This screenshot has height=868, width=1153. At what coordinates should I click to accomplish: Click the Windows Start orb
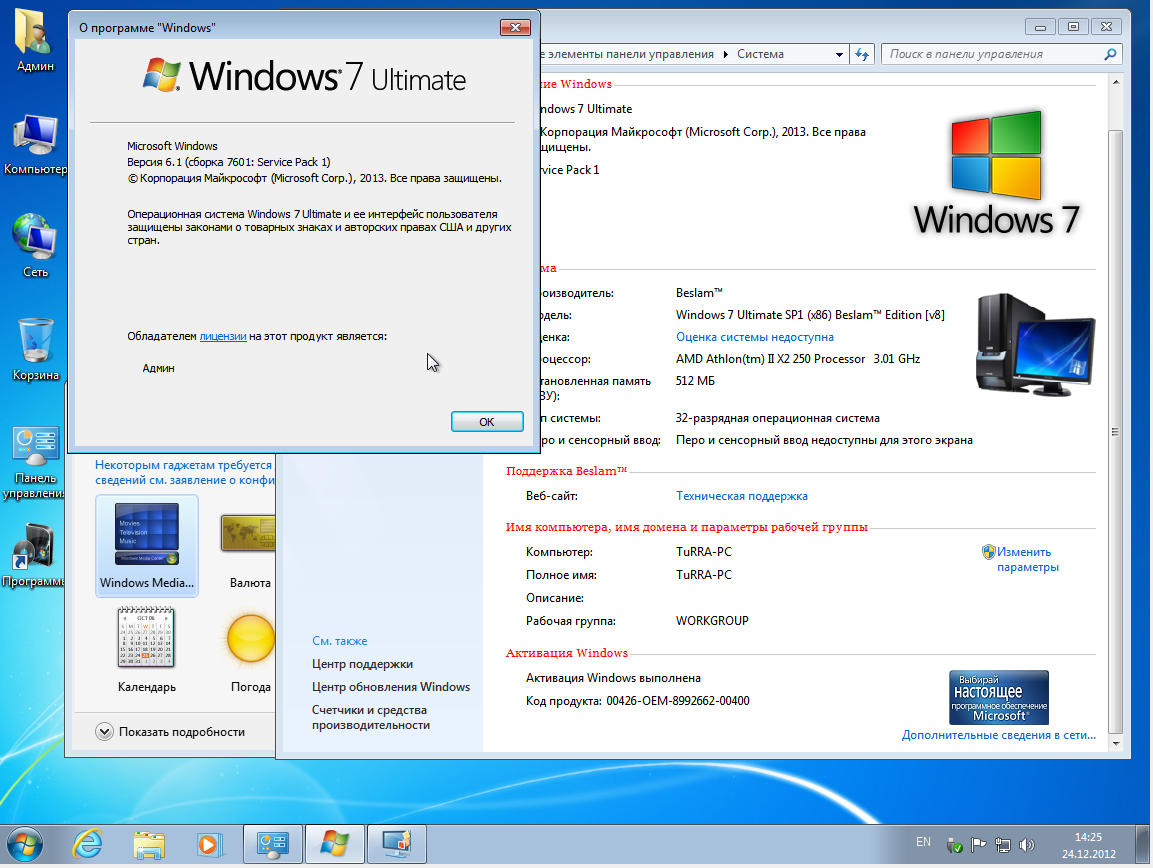(x=24, y=843)
